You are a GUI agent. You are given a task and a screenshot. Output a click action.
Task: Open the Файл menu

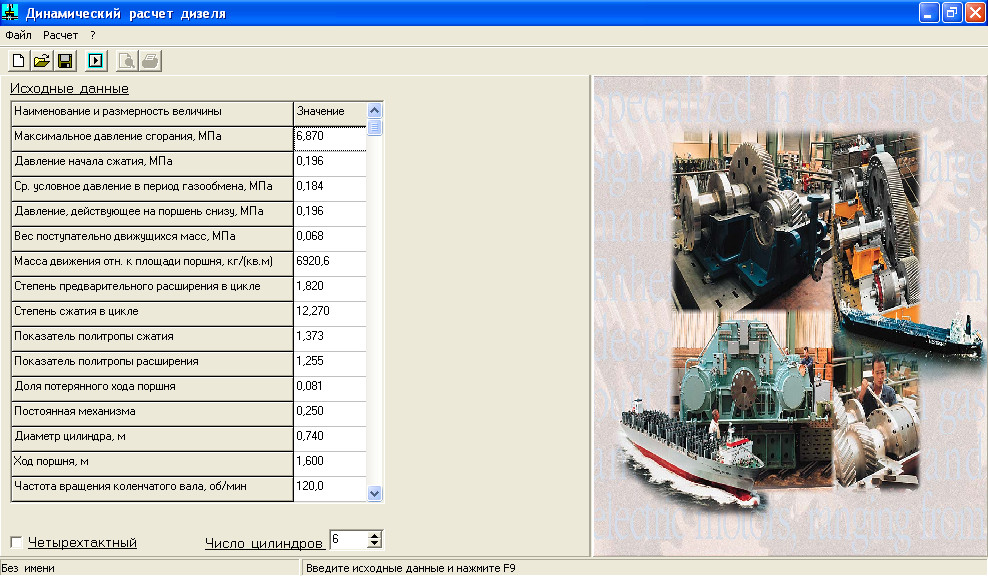(x=18, y=35)
